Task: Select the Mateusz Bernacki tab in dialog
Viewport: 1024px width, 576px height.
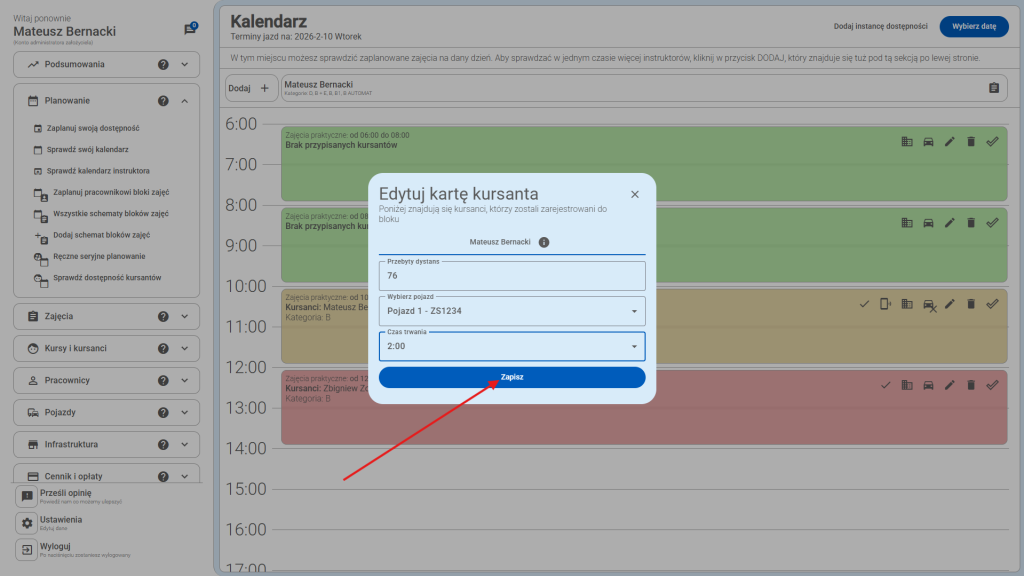Action: tap(500, 242)
